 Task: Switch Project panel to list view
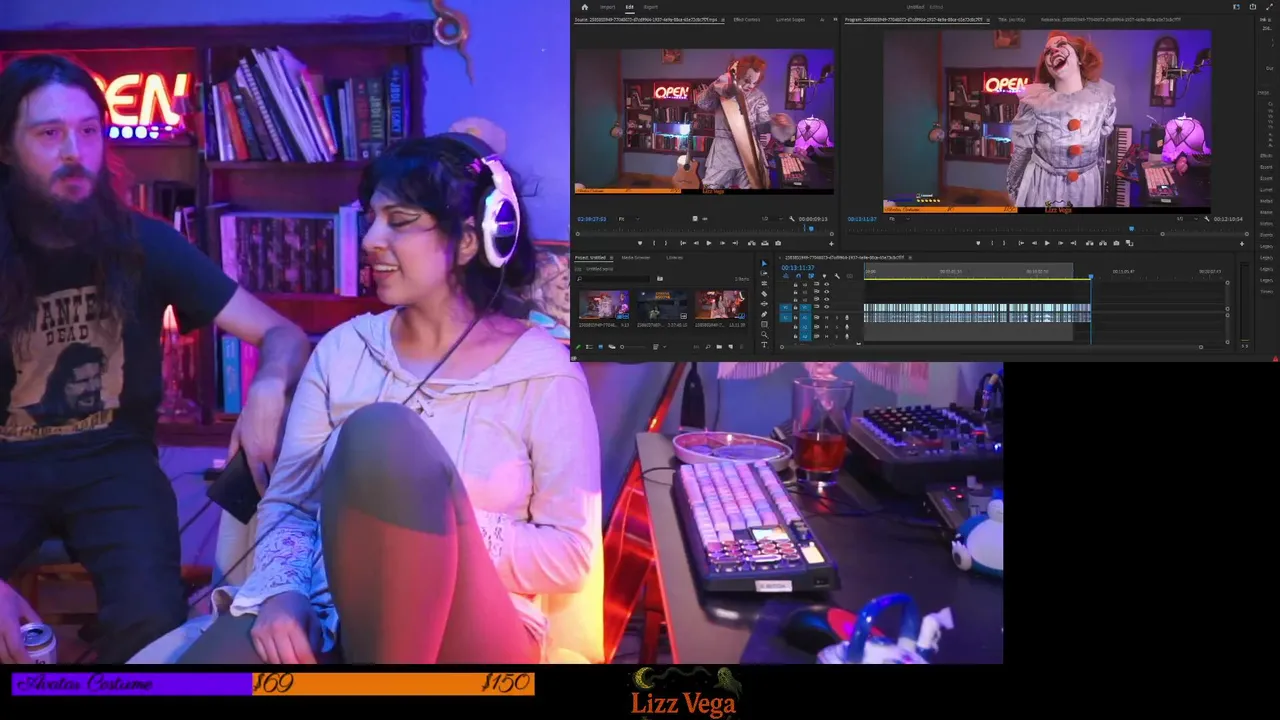coord(589,347)
